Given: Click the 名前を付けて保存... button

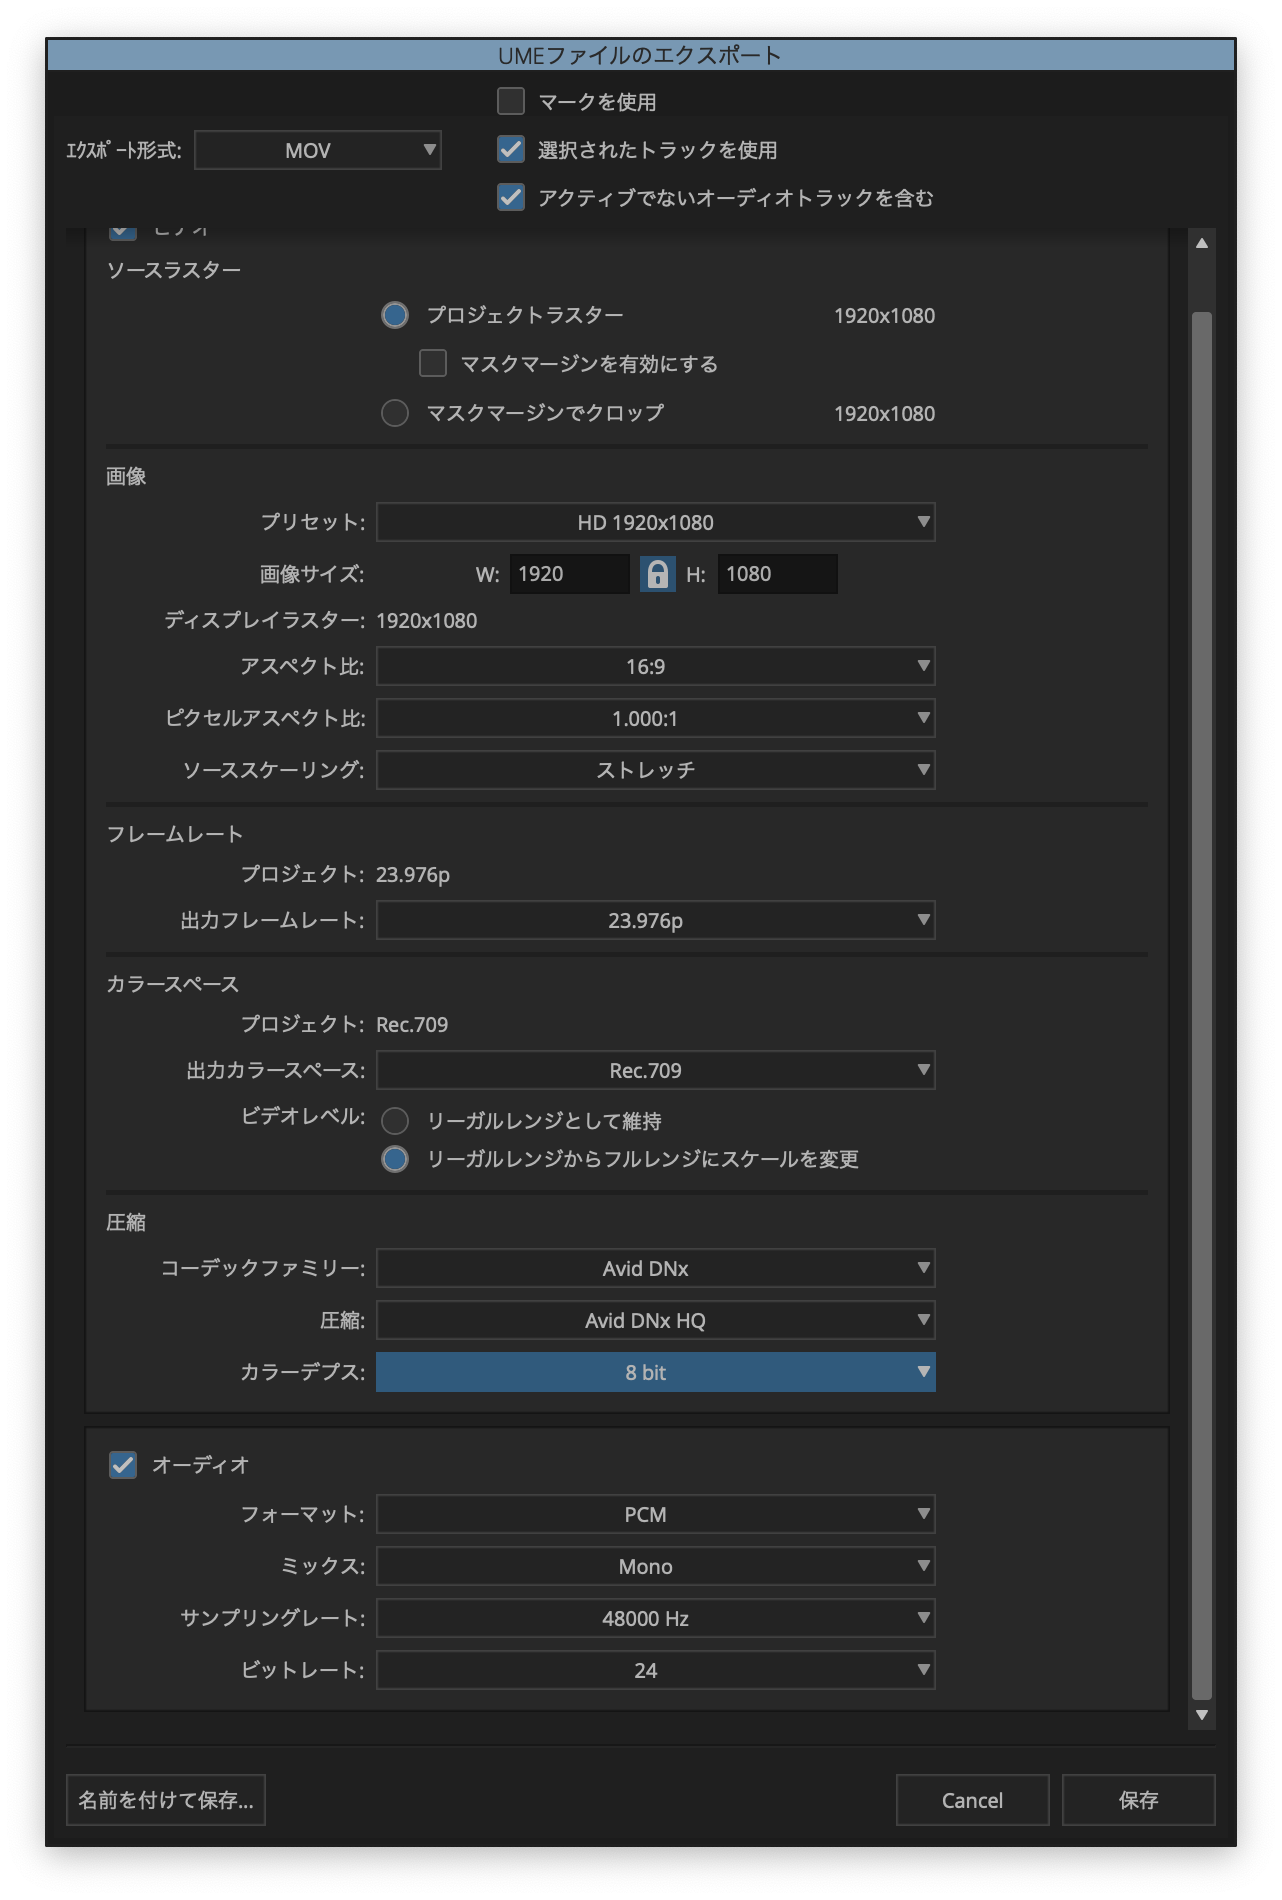Looking at the screenshot, I should [x=166, y=1800].
